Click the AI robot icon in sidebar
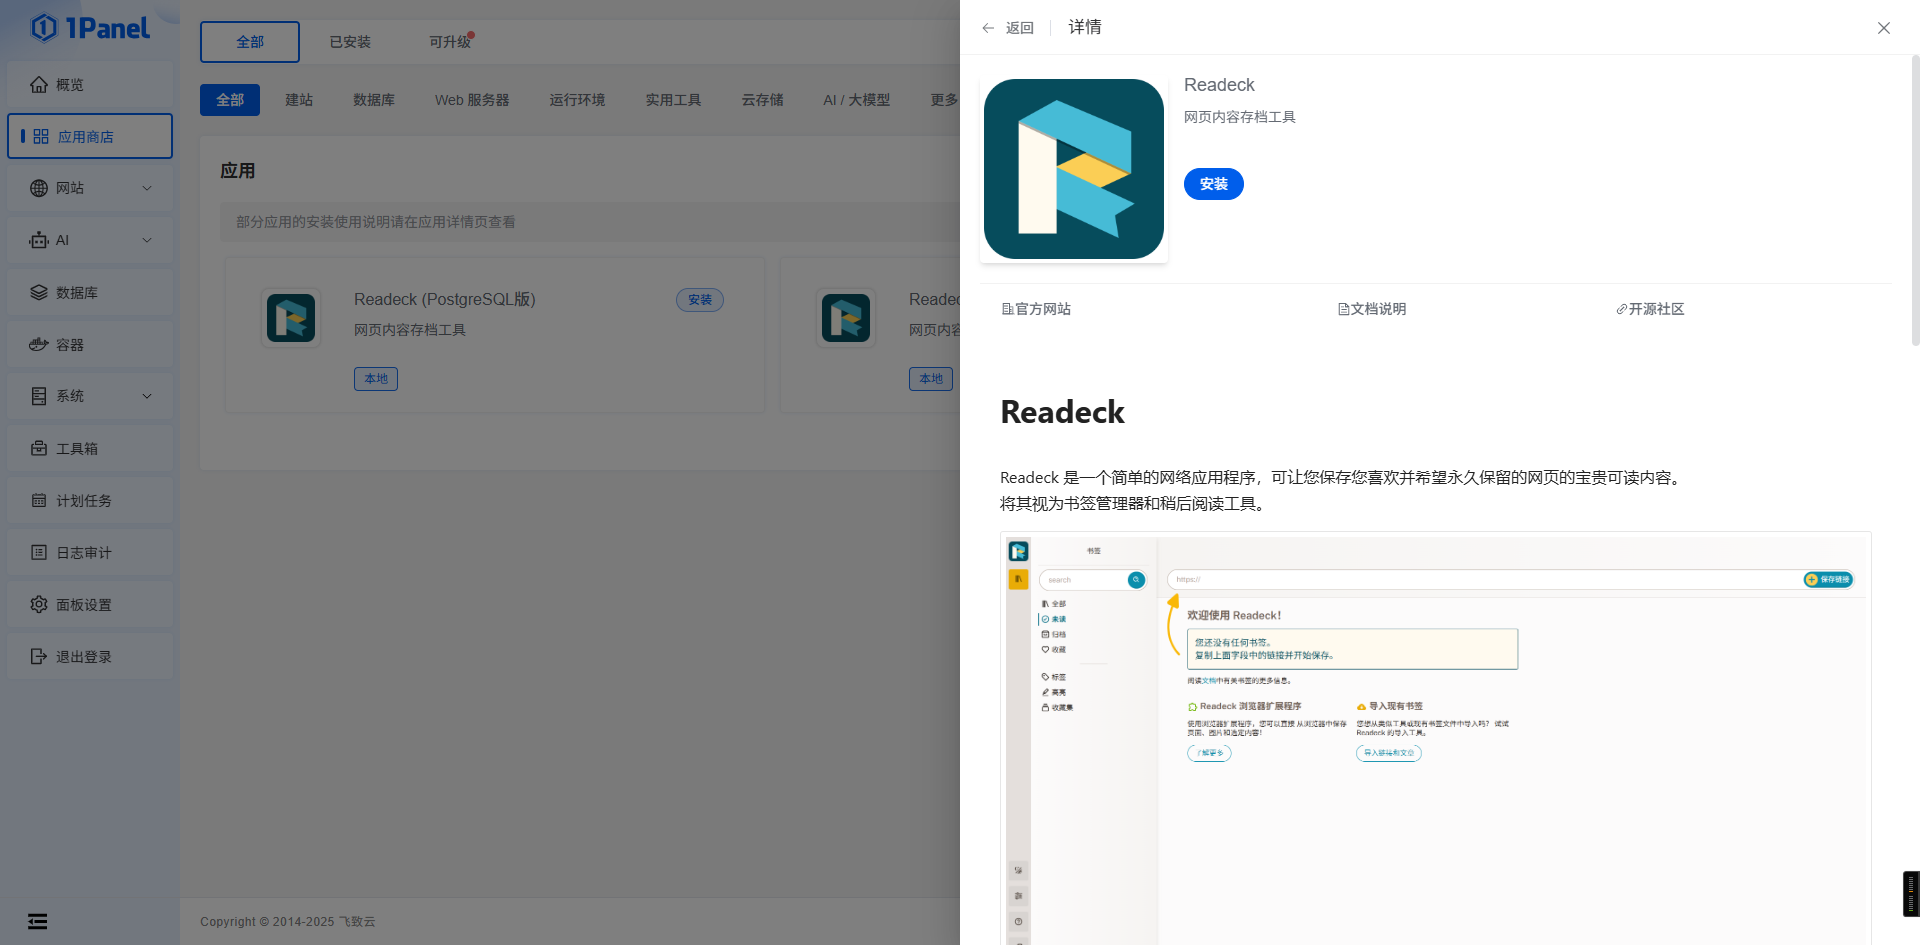1920x945 pixels. [x=39, y=240]
